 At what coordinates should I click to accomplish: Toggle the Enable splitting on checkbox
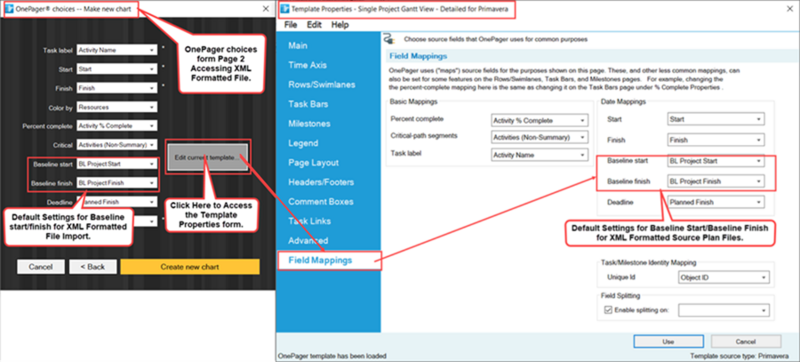click(608, 310)
